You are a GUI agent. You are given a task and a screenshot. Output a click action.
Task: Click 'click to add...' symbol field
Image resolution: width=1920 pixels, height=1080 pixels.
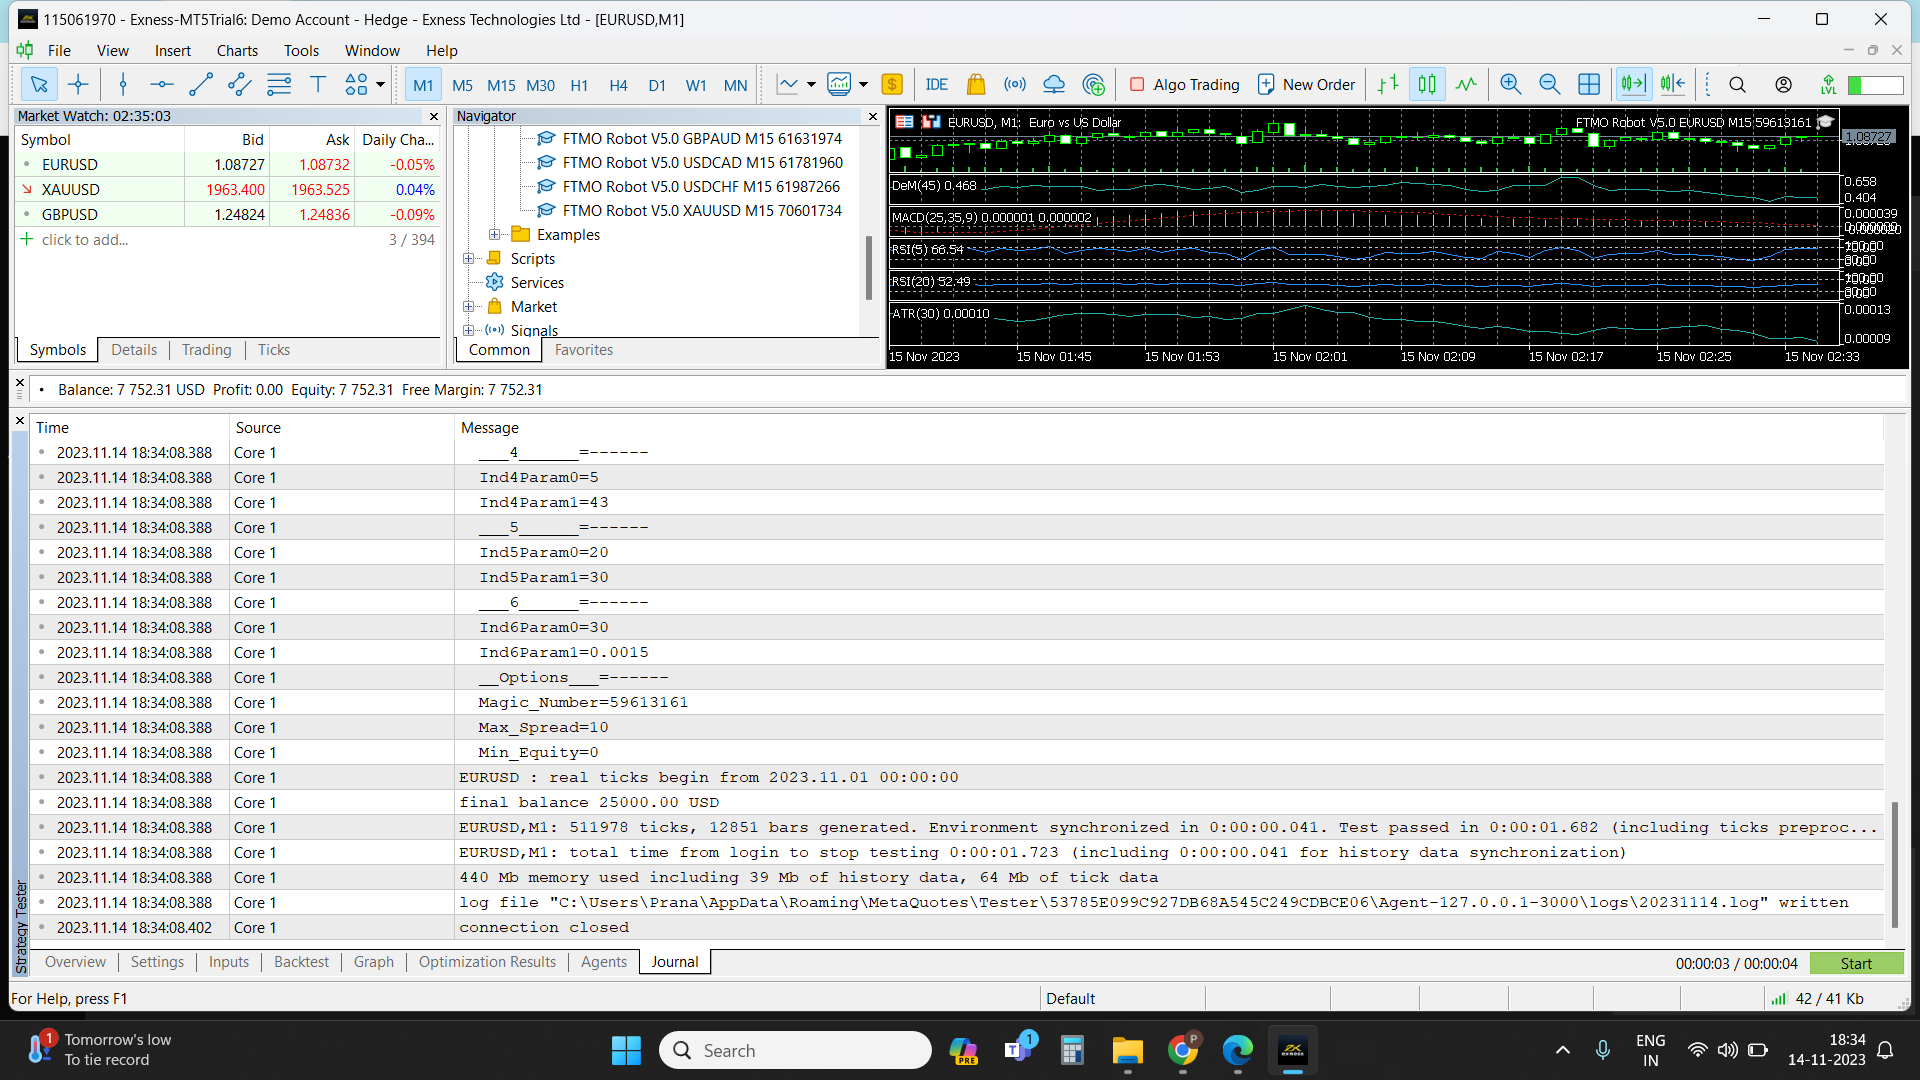pyautogui.click(x=85, y=240)
